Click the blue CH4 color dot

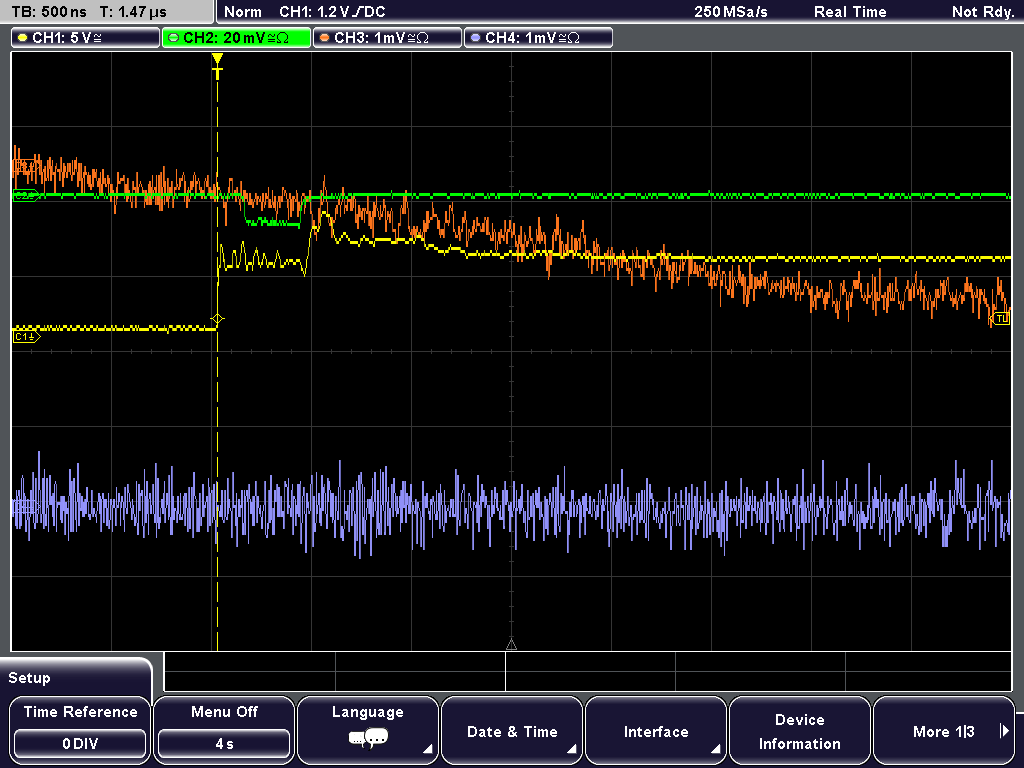pos(475,38)
